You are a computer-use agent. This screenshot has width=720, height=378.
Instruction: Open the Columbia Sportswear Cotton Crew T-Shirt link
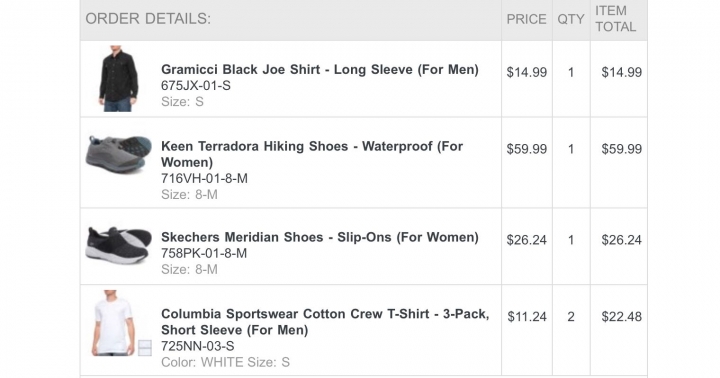tap(325, 322)
